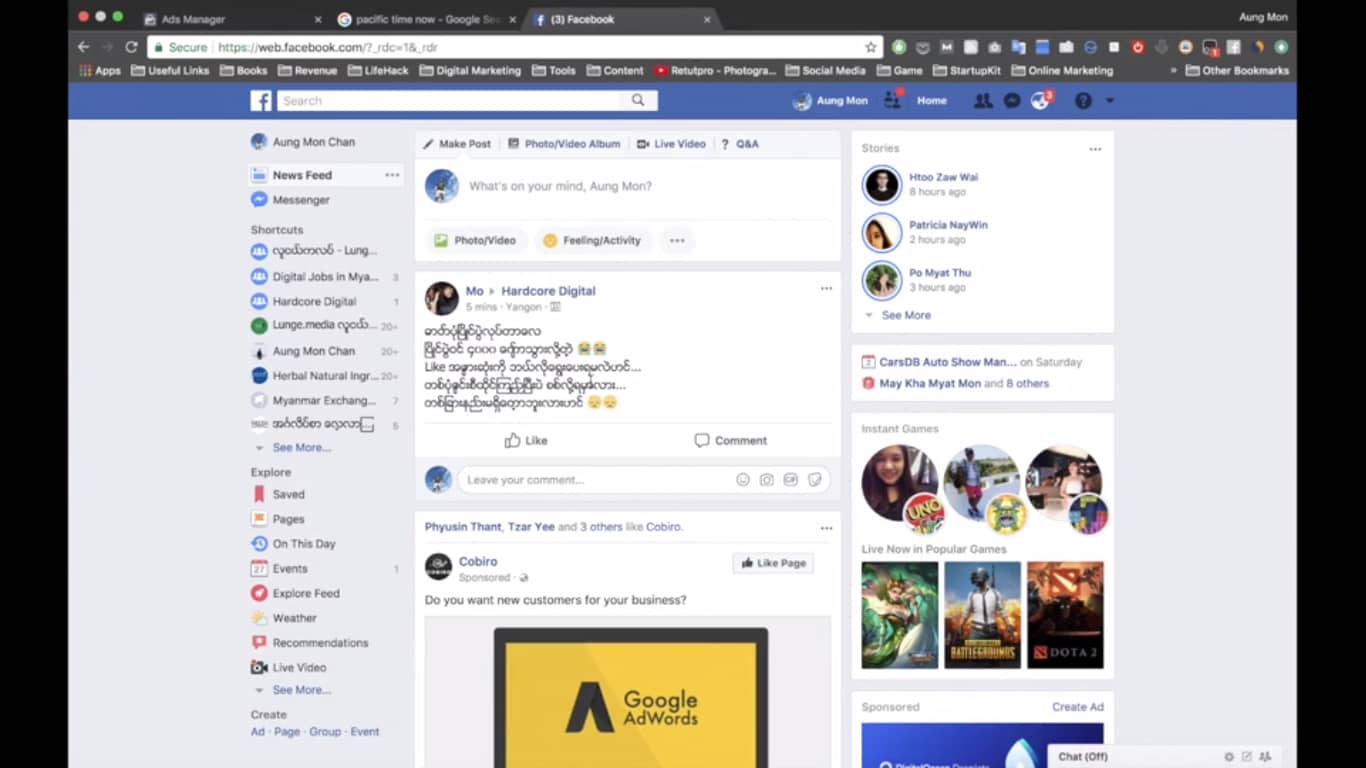
Task: Click Create Group link in sidebar
Action: (325, 732)
